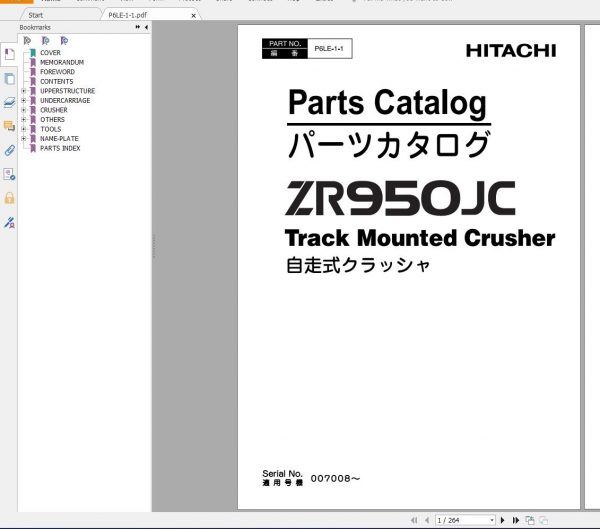Open the PARTS INDEX bookmark
Viewport: 600px width, 529px height.
pos(60,148)
